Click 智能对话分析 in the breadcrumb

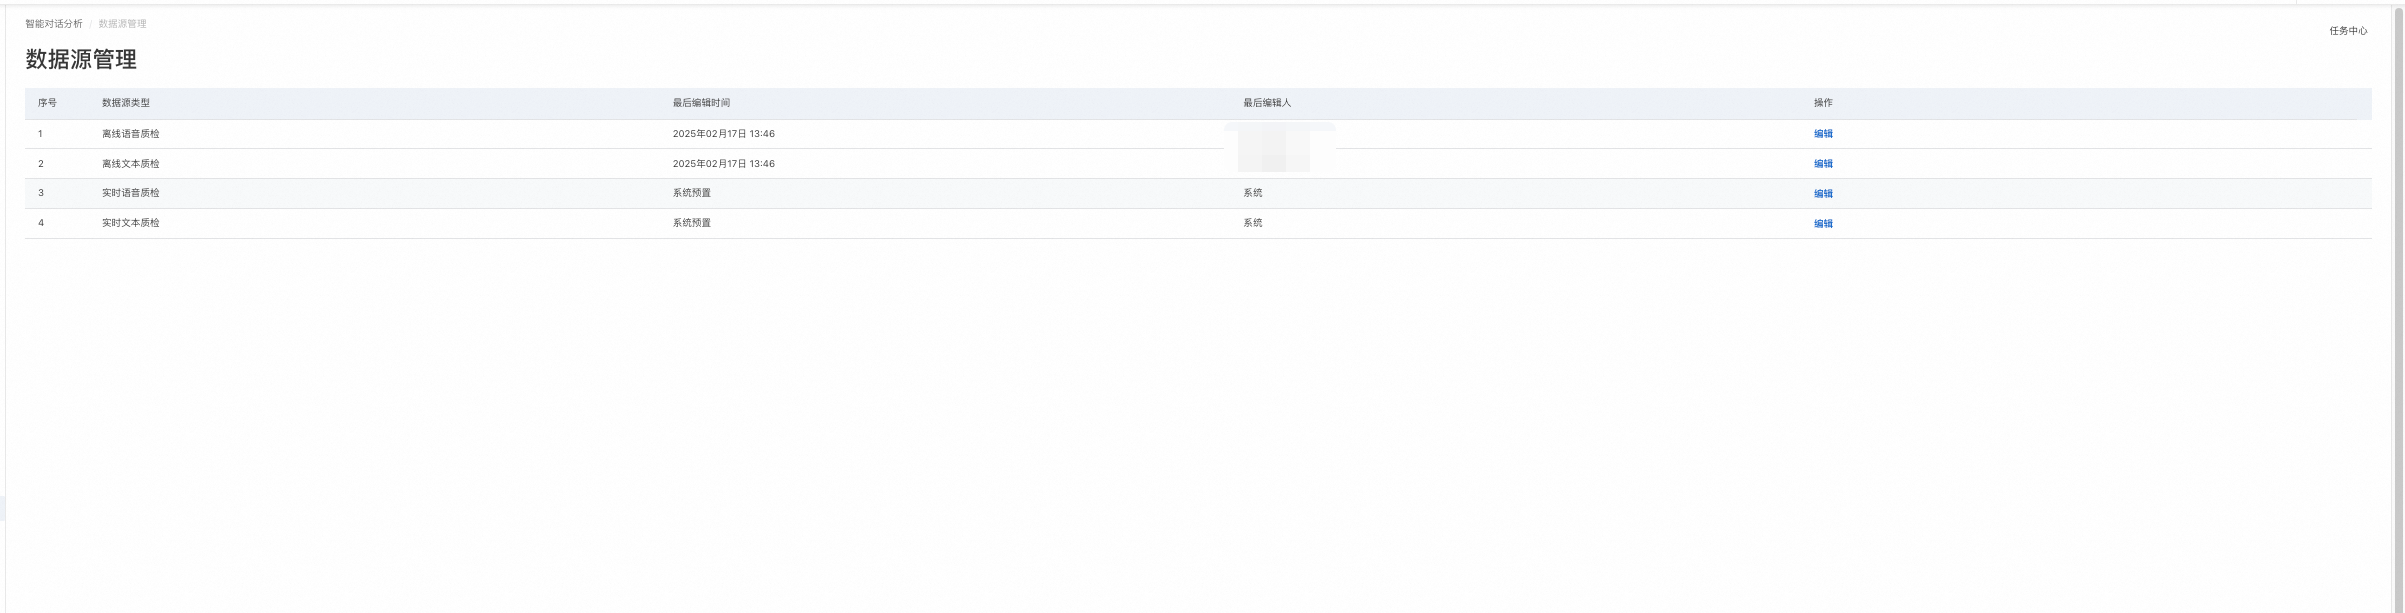pos(54,24)
